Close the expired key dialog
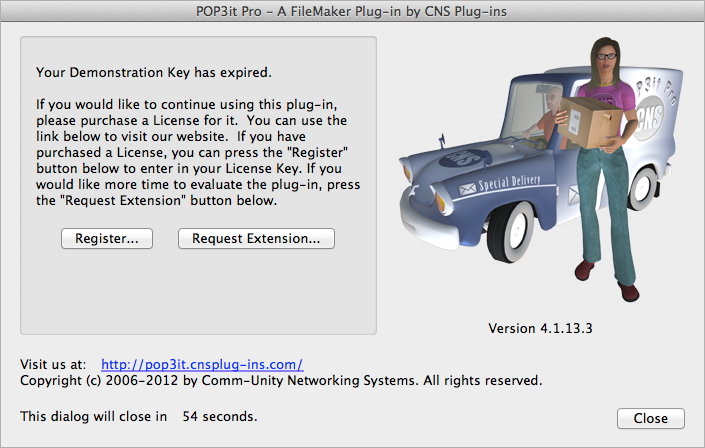The height and width of the screenshot is (448, 705). tap(651, 418)
